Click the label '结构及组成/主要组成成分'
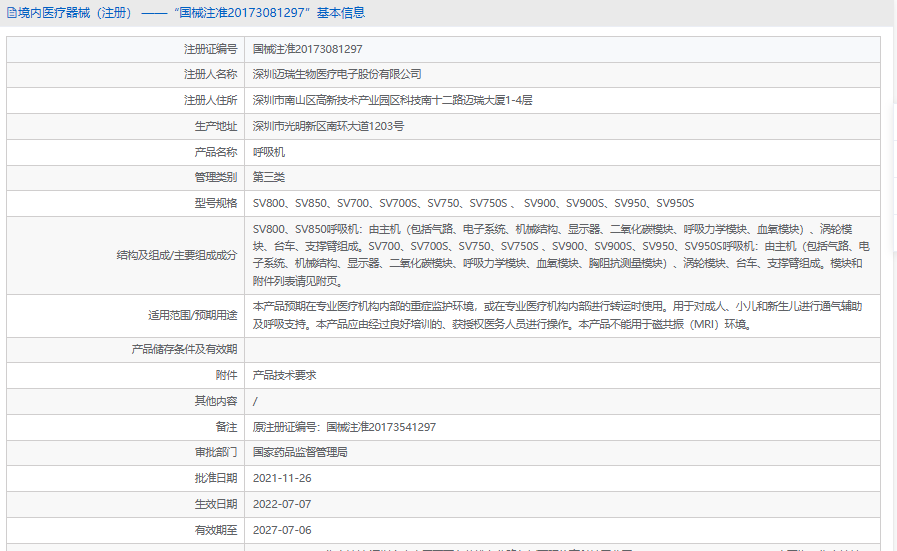897x551 pixels. (x=177, y=255)
